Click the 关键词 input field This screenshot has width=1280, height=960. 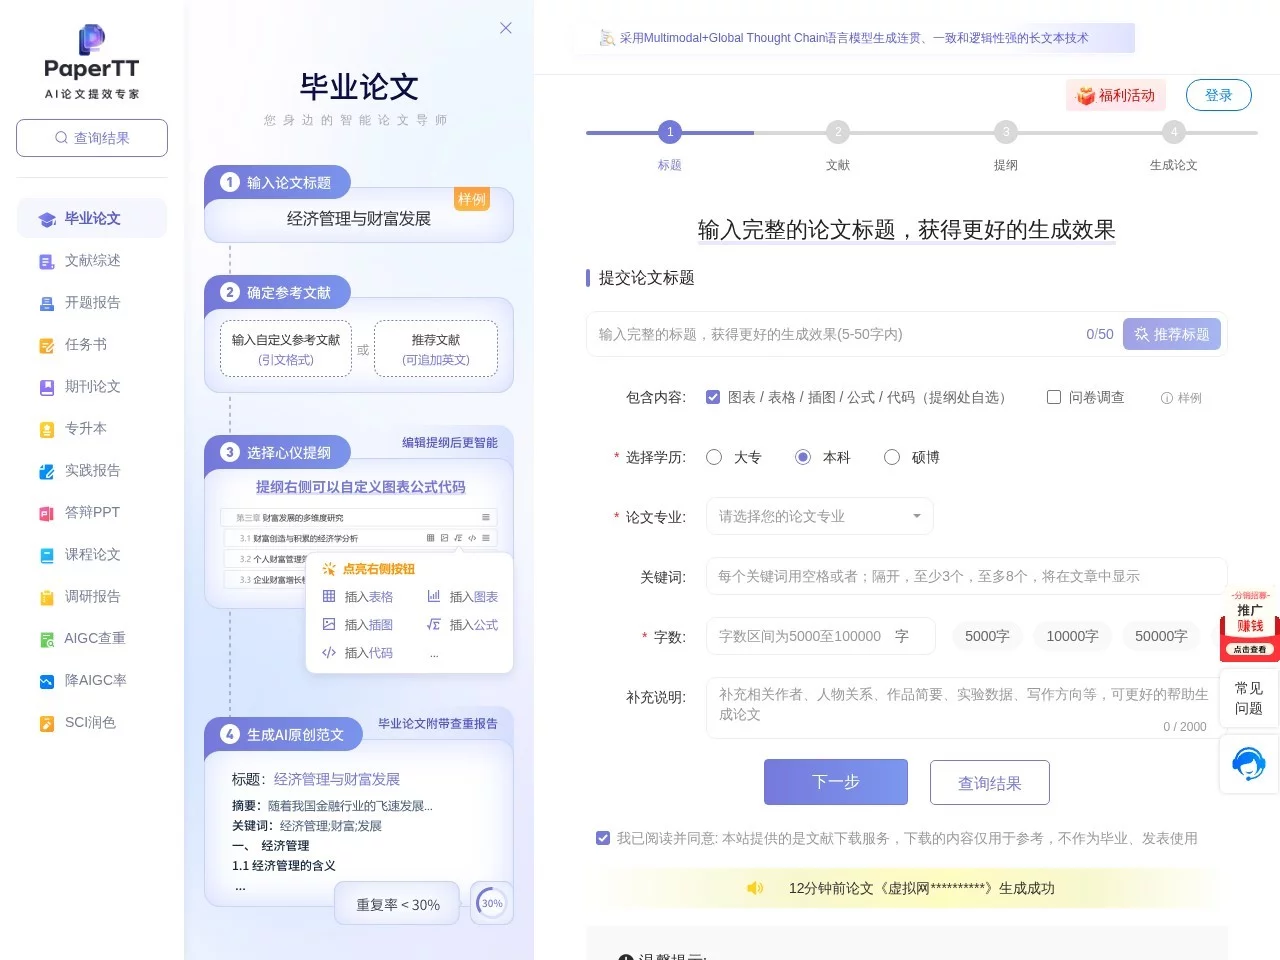pyautogui.click(x=965, y=576)
